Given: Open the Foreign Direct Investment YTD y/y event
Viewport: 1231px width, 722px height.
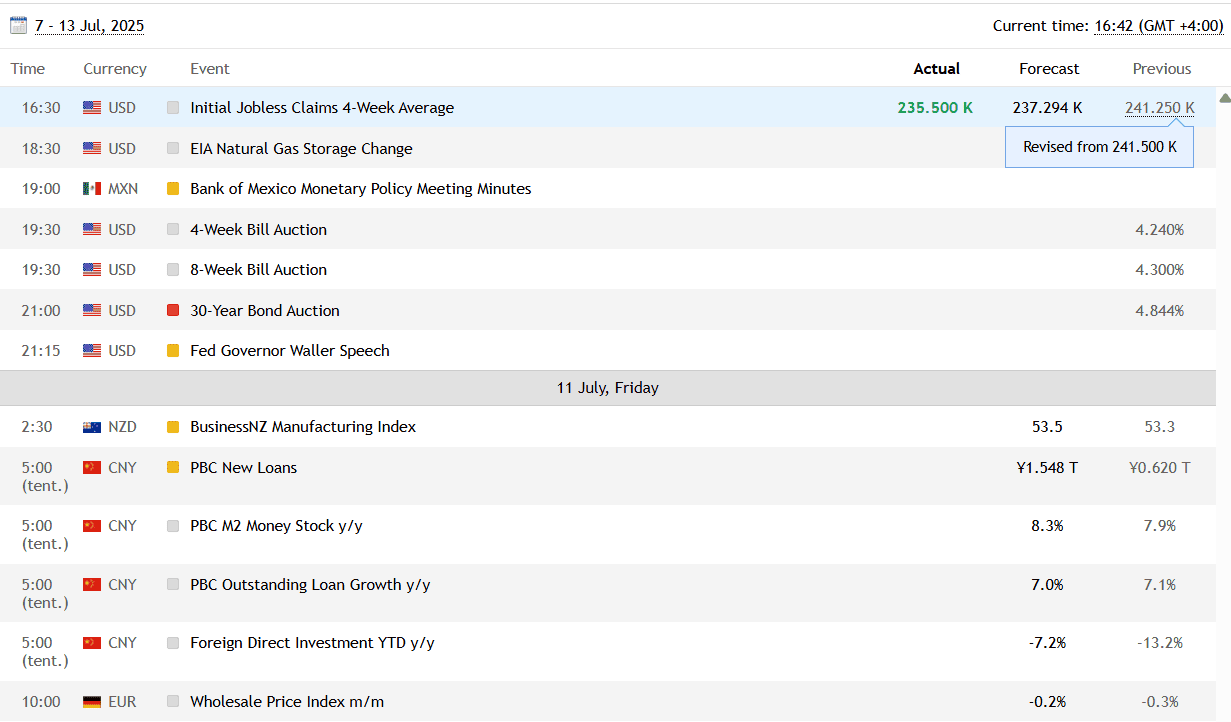Looking at the screenshot, I should click(x=312, y=643).
